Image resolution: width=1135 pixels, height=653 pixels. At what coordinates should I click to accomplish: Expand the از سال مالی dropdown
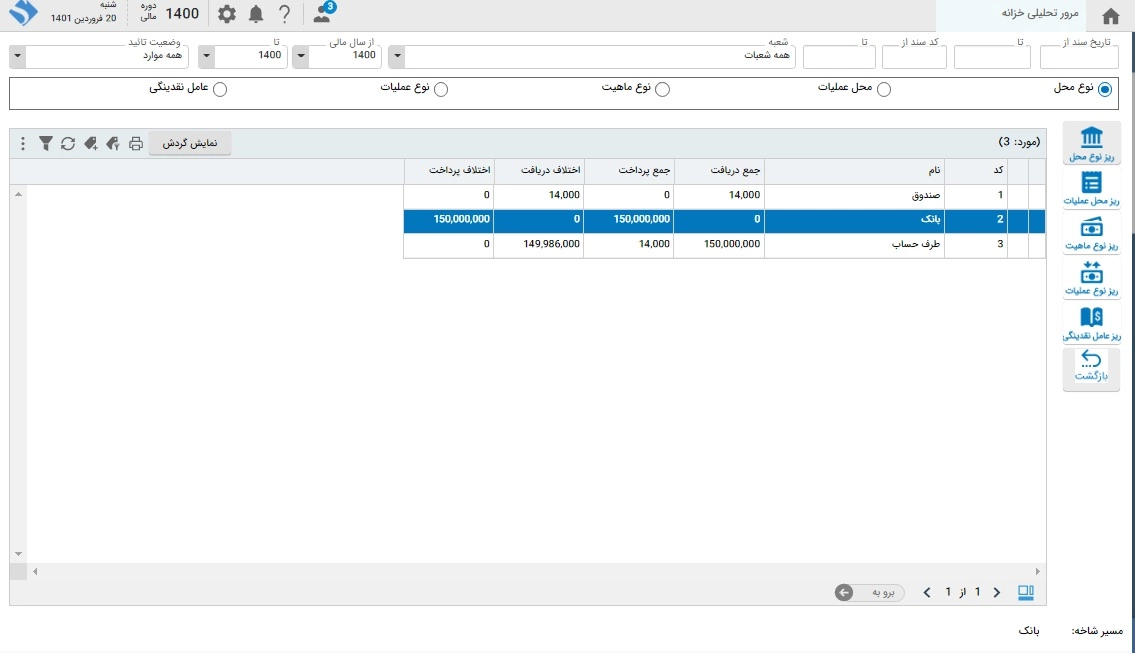pyautogui.click(x=299, y=56)
